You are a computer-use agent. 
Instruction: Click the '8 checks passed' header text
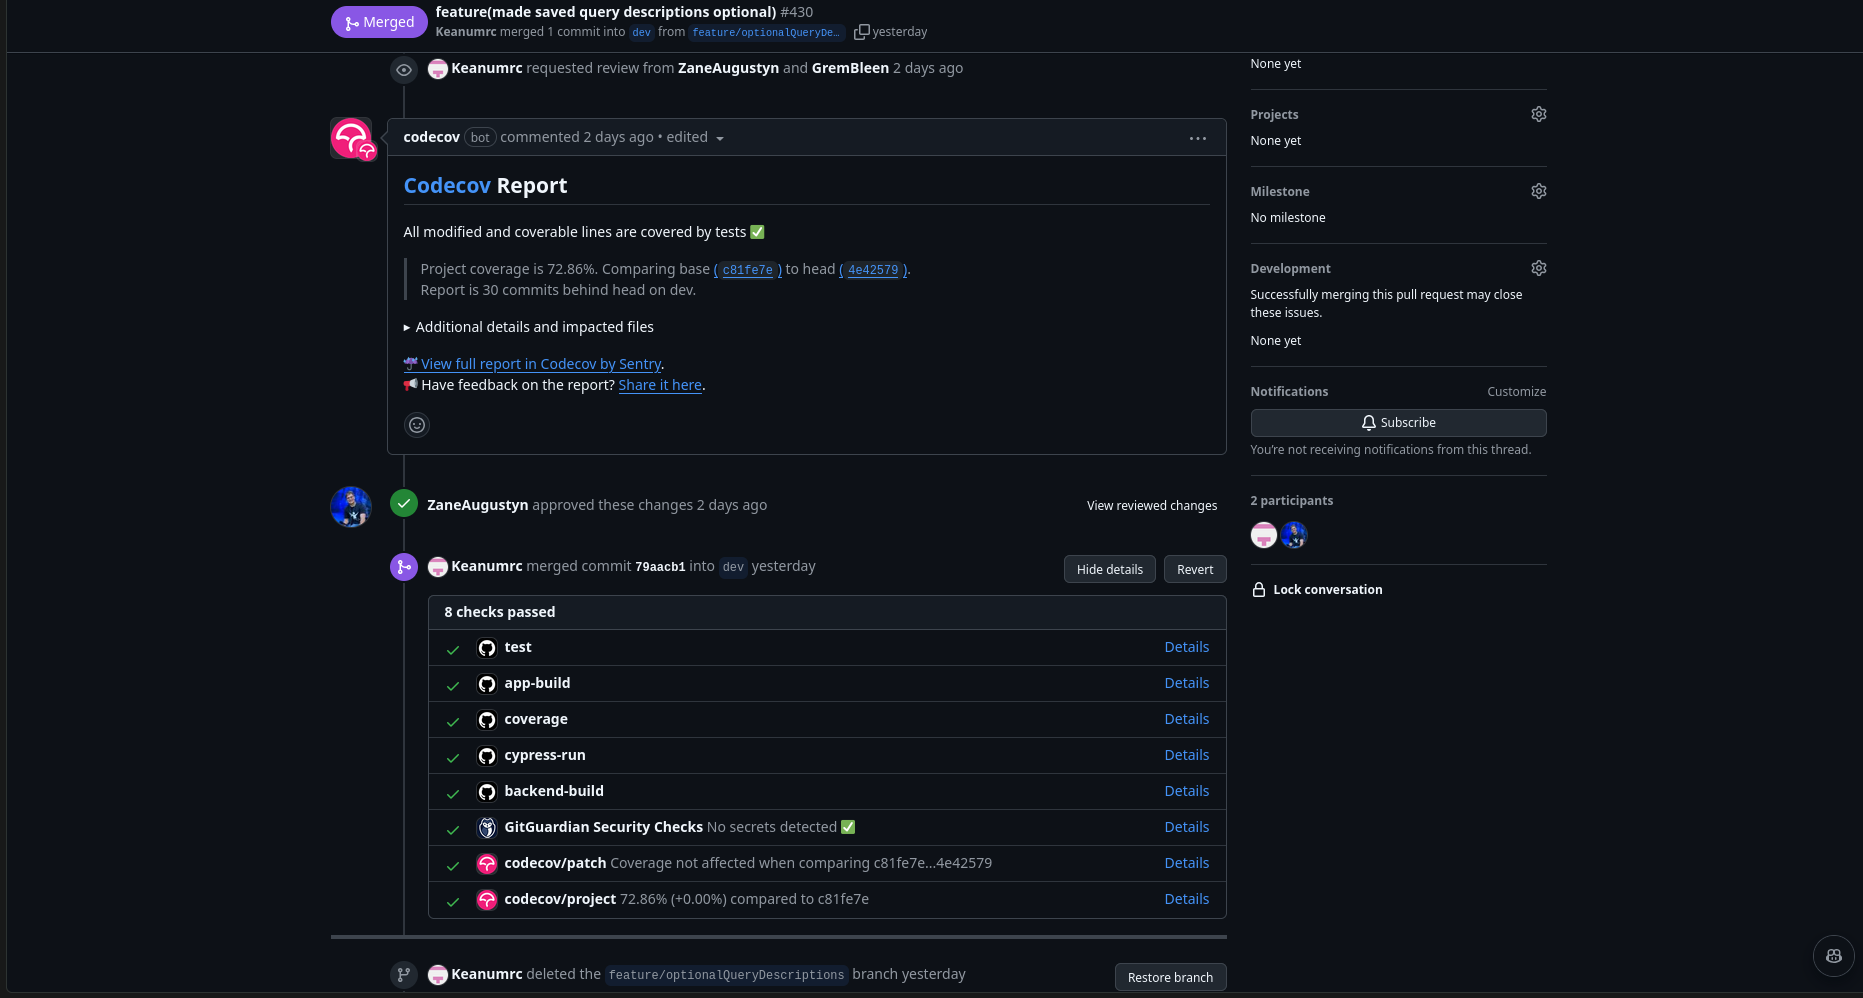pyautogui.click(x=499, y=612)
